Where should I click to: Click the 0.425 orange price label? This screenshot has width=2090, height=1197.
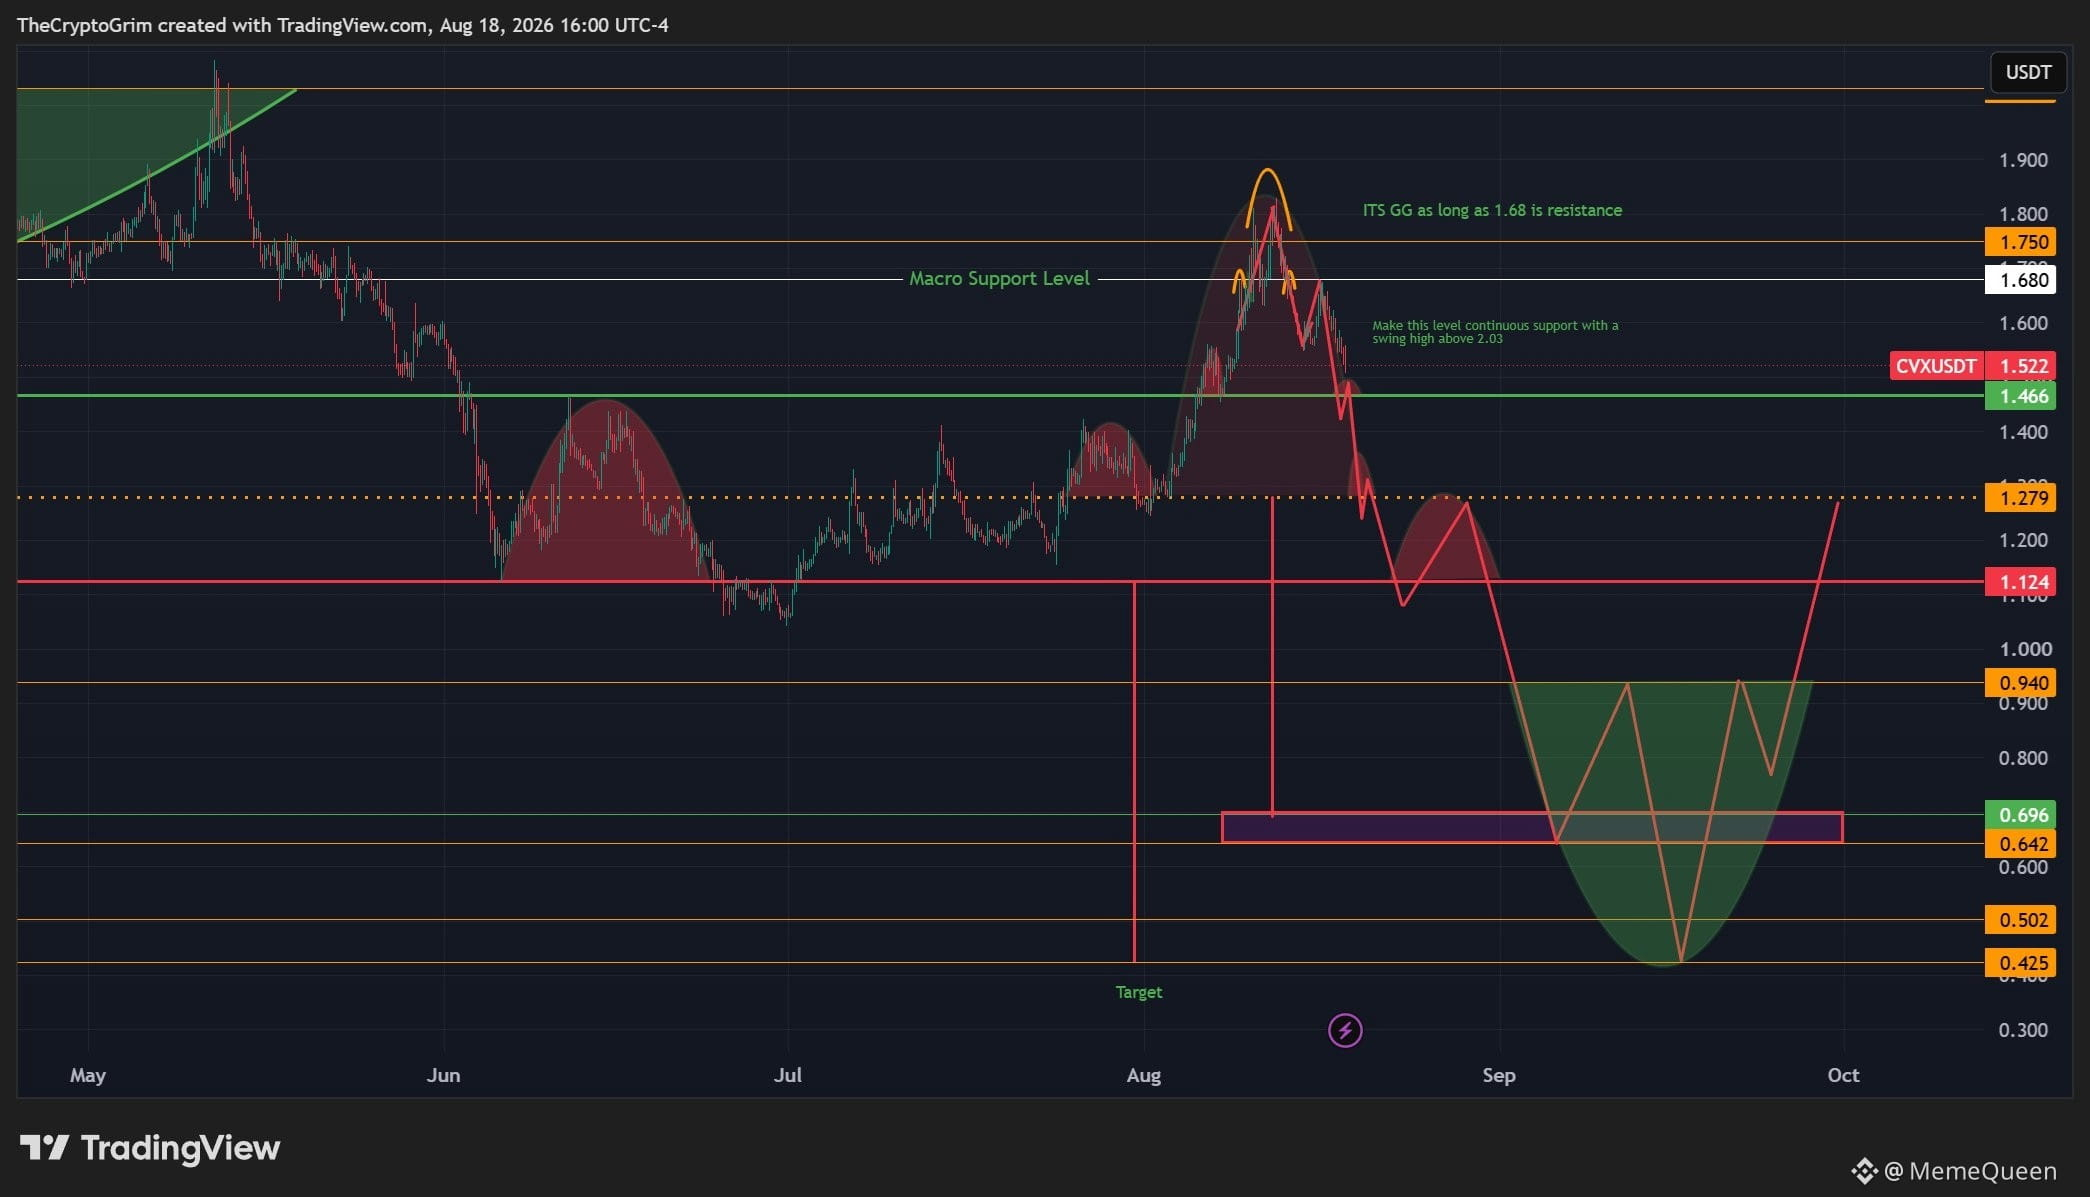coord(2021,963)
